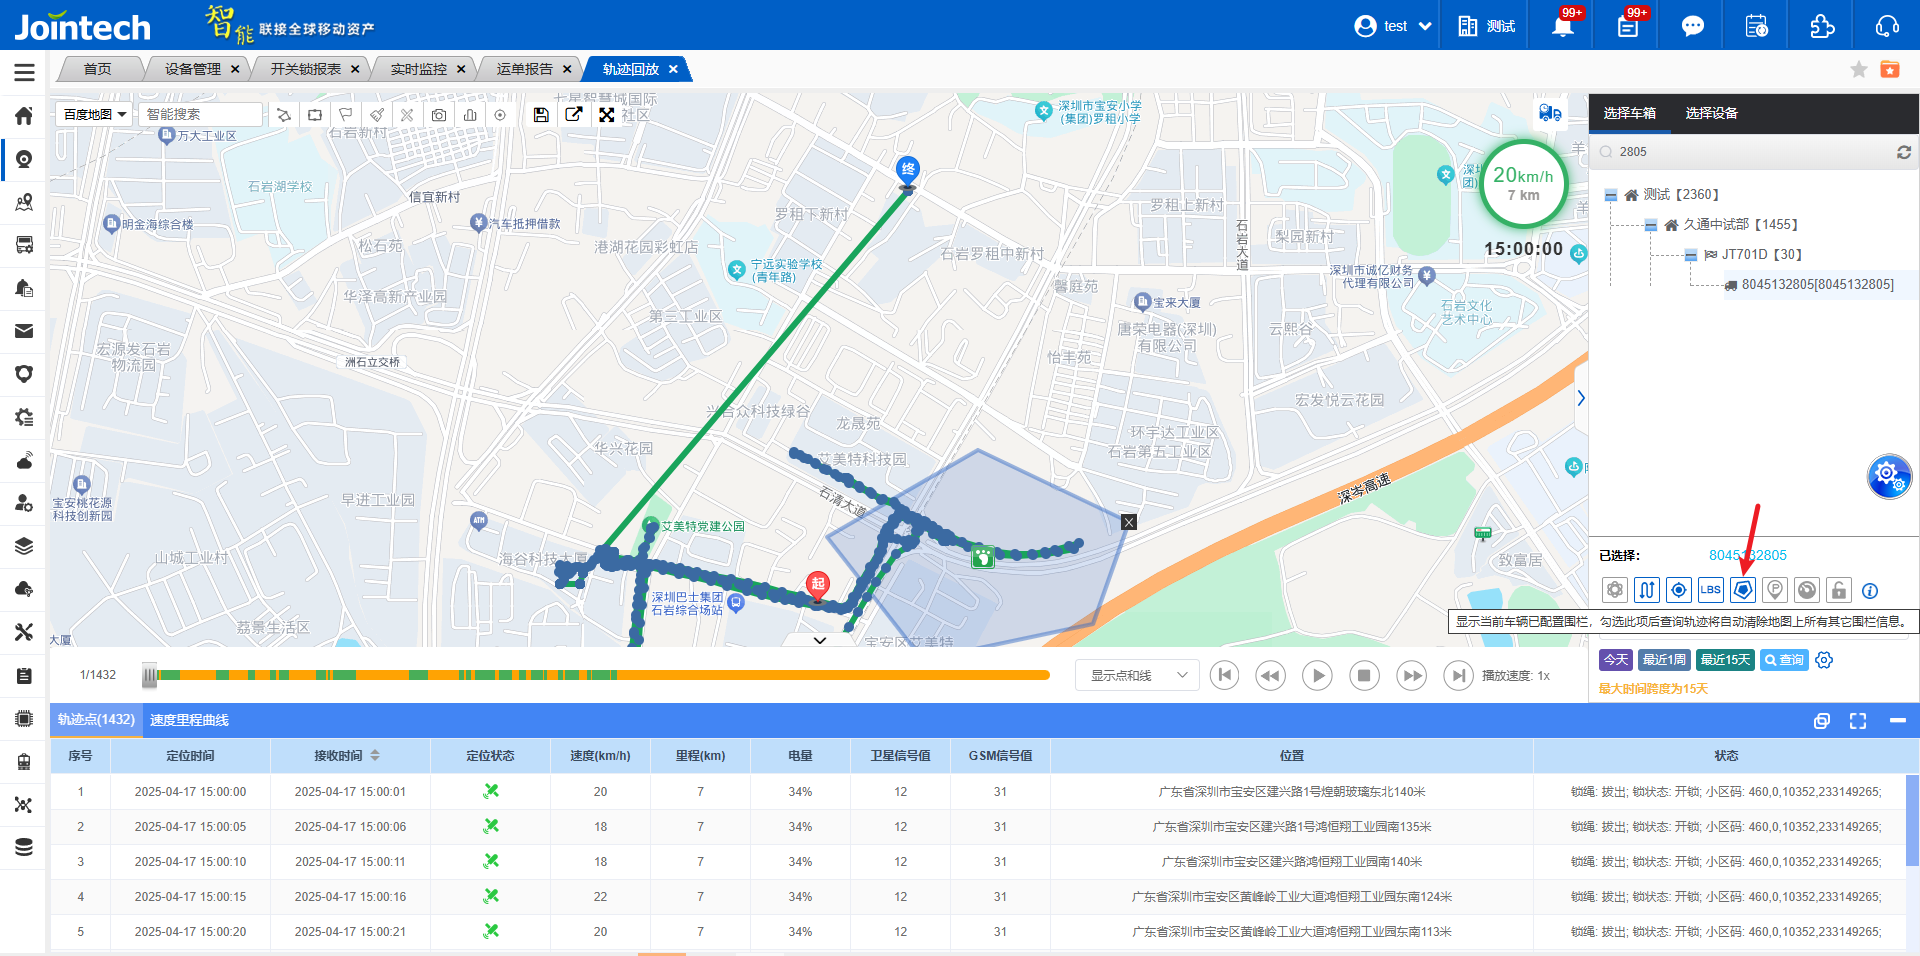Open the 百度地图 map type dropdown
This screenshot has height=956, width=1920.
pos(95,115)
